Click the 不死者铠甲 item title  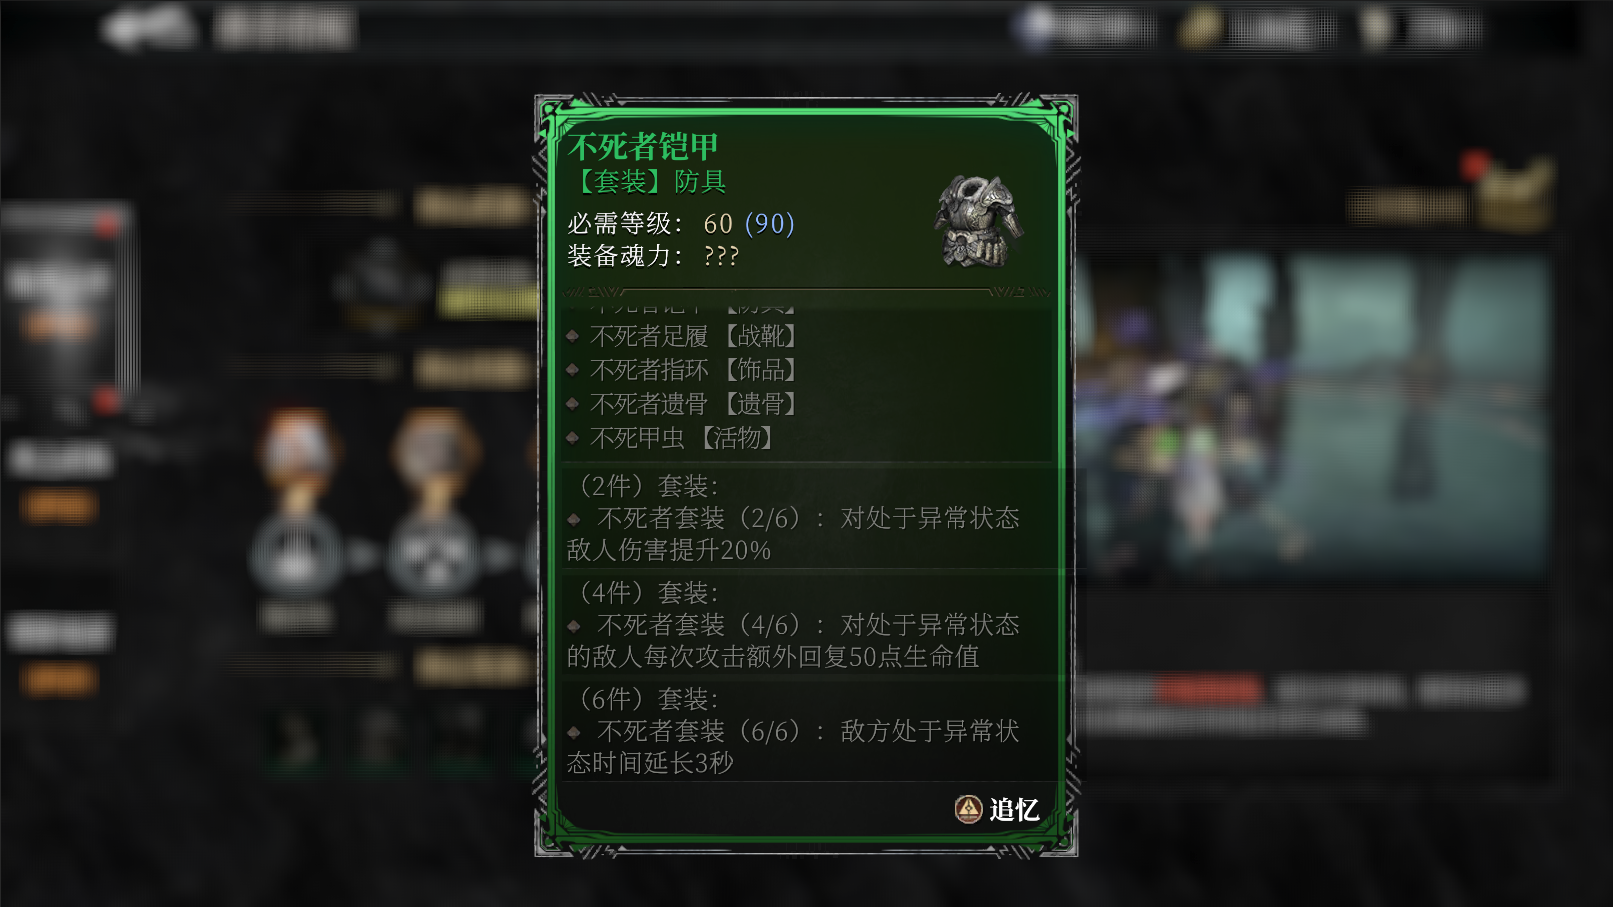643,147
